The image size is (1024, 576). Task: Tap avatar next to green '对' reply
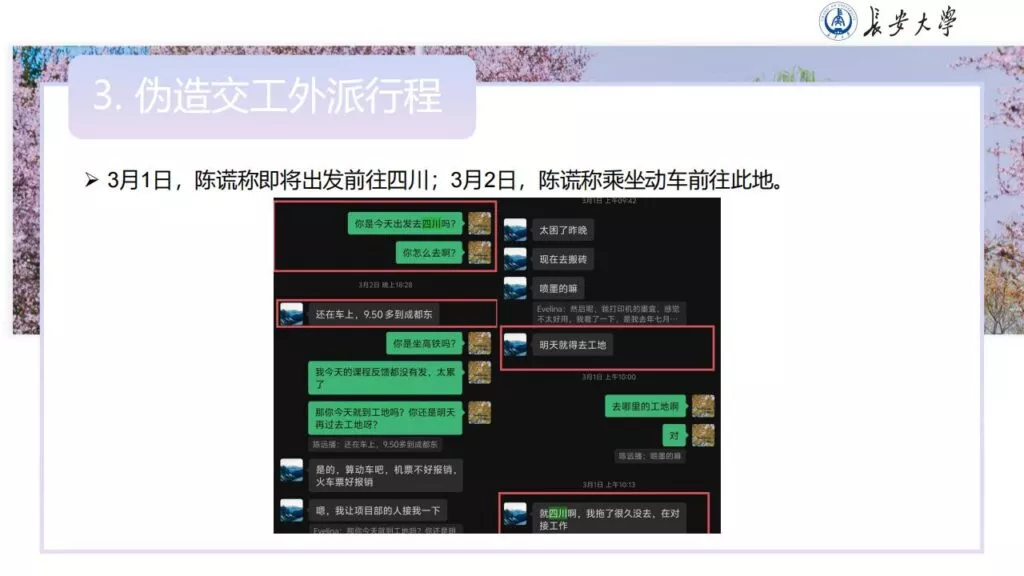(703, 435)
